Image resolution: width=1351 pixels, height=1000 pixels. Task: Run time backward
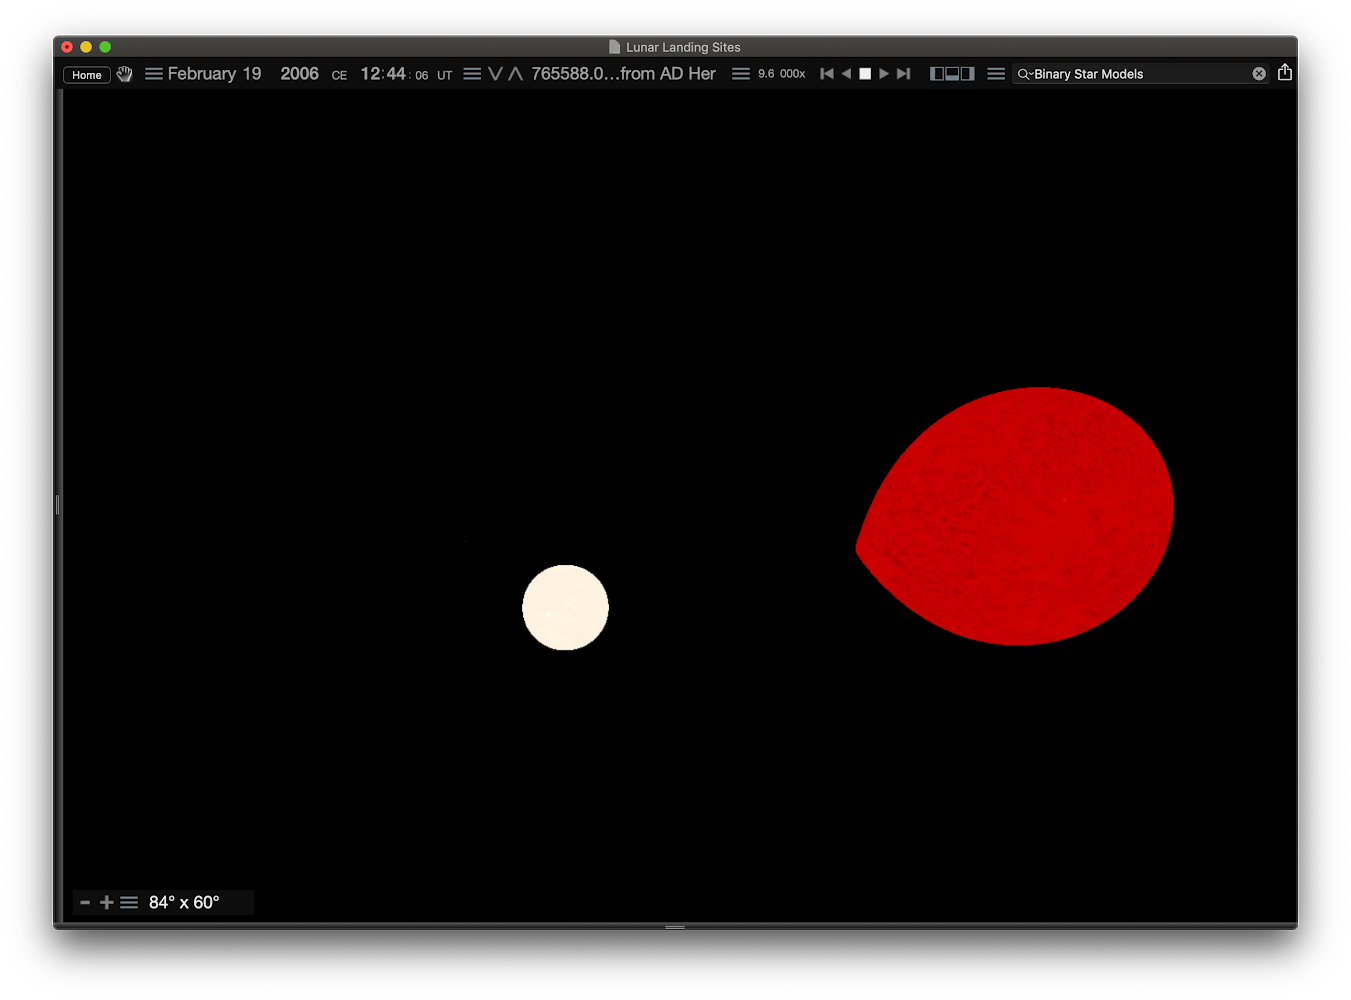[846, 74]
